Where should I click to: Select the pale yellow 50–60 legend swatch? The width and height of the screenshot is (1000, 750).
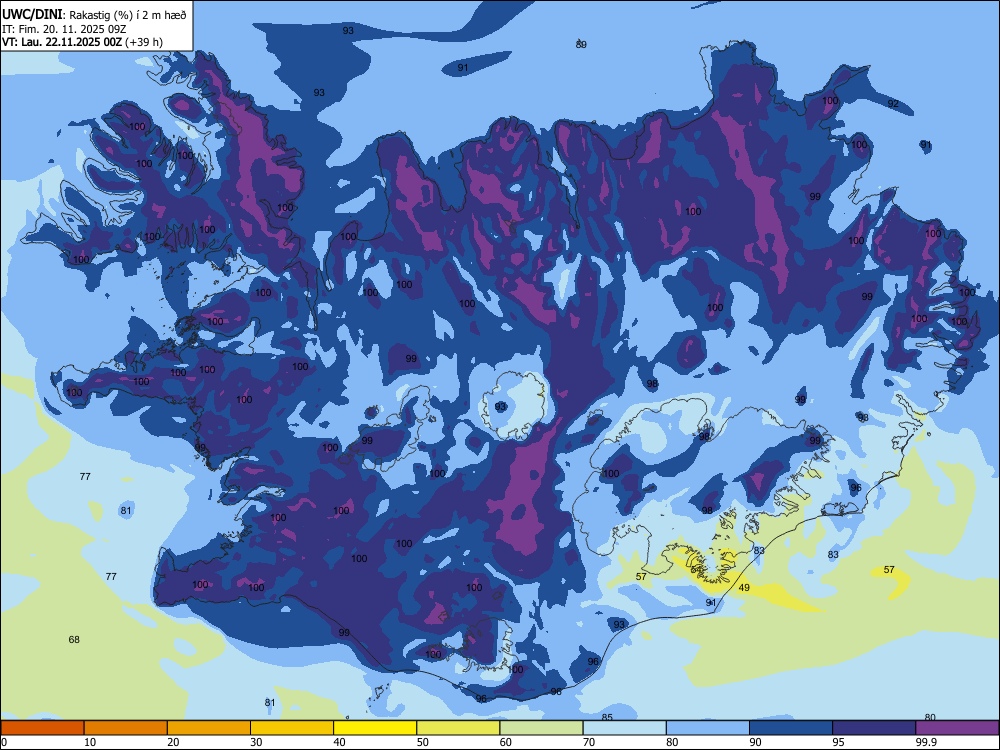pyautogui.click(x=459, y=728)
